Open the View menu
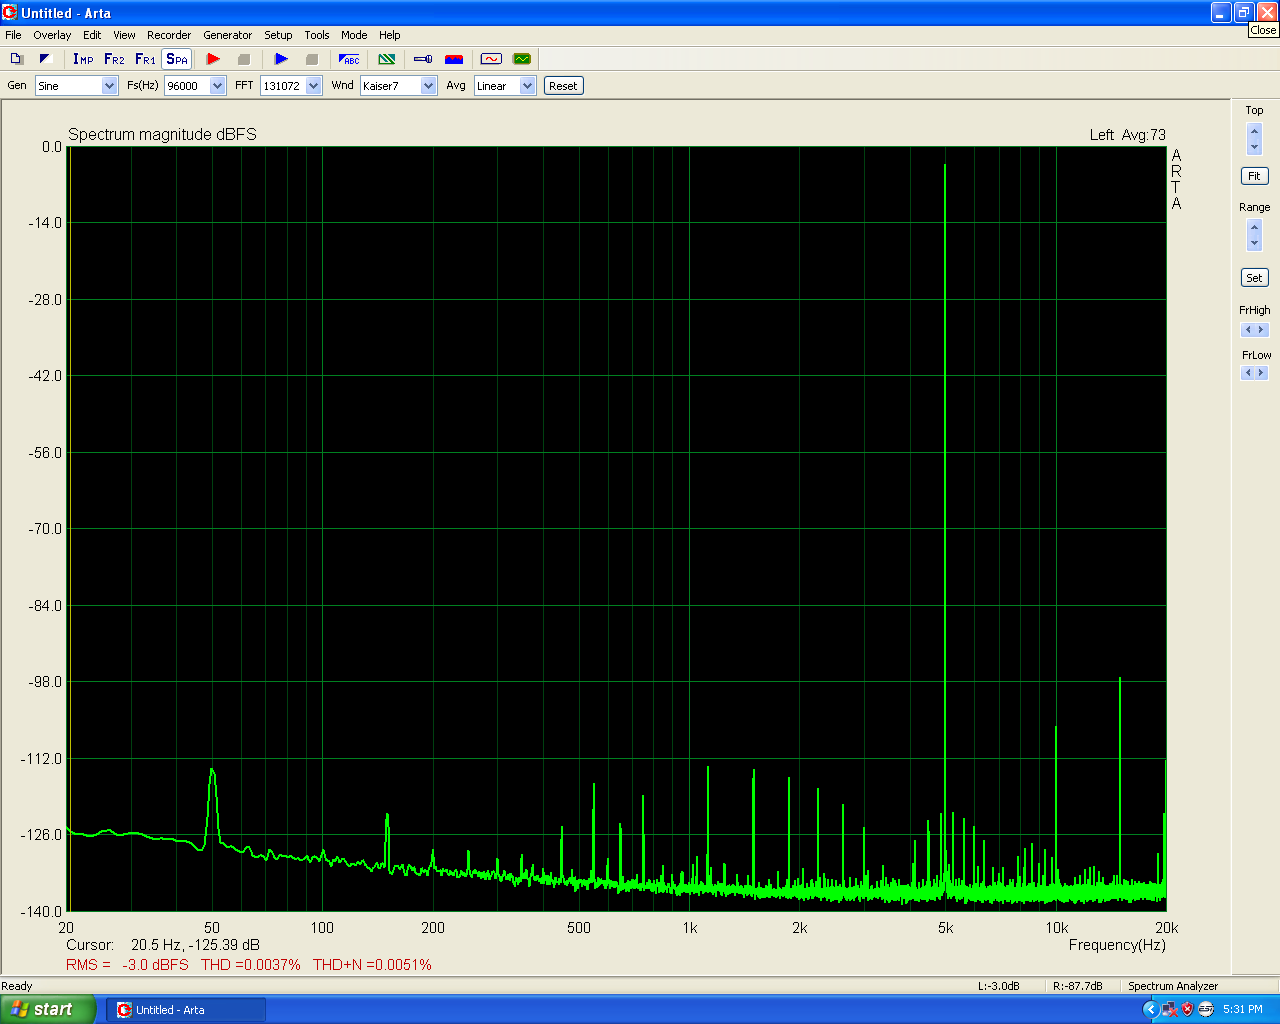This screenshot has height=1024, width=1280. [x=124, y=35]
